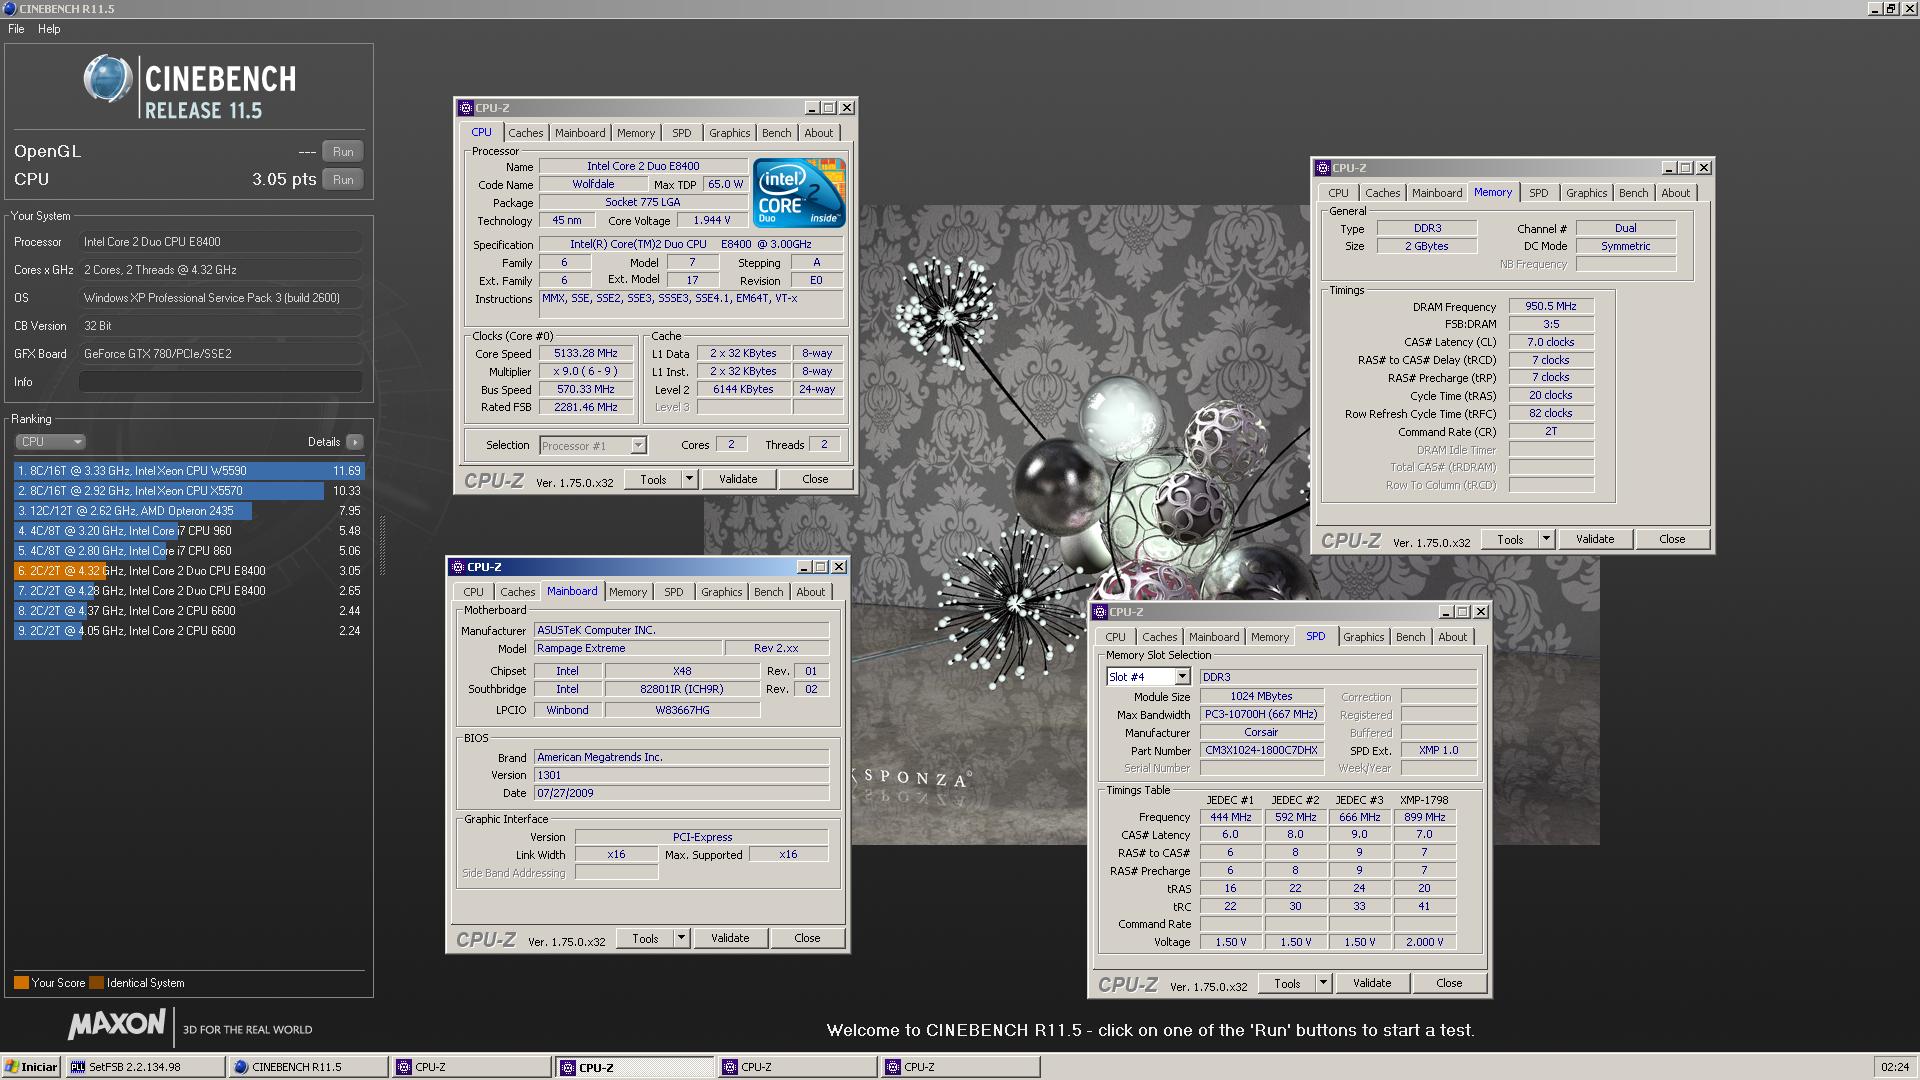Viewport: 1920px width, 1080px height.
Task: Click the CPU-Z title icon in the Memory window
Action: pos(1323,168)
